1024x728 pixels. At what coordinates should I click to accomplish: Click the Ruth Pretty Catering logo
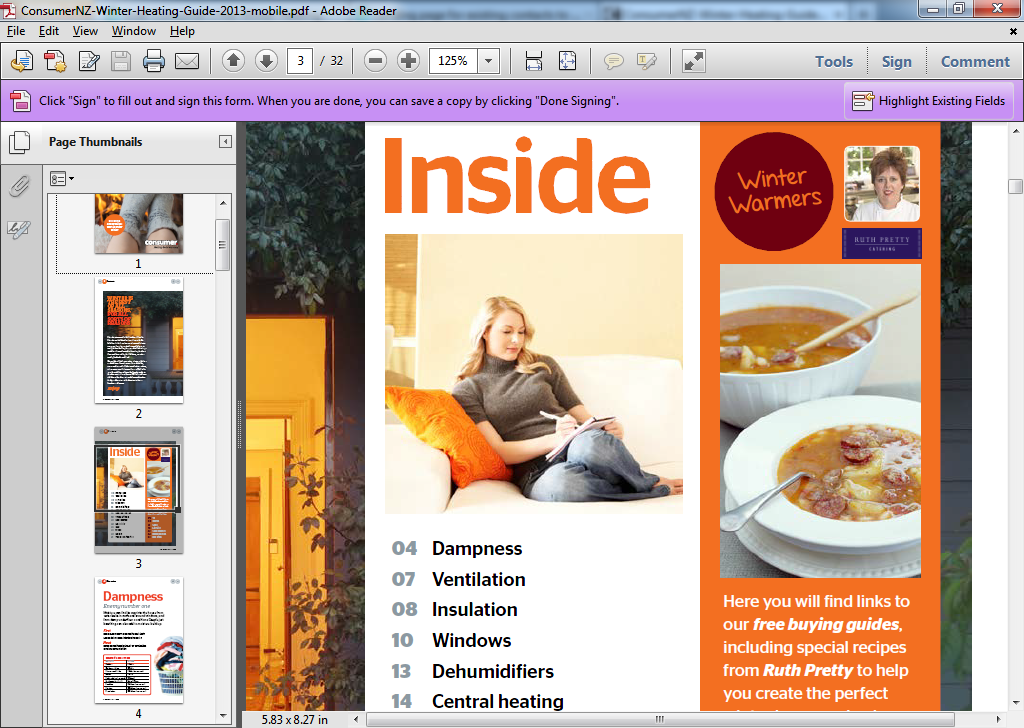pyautogui.click(x=882, y=244)
